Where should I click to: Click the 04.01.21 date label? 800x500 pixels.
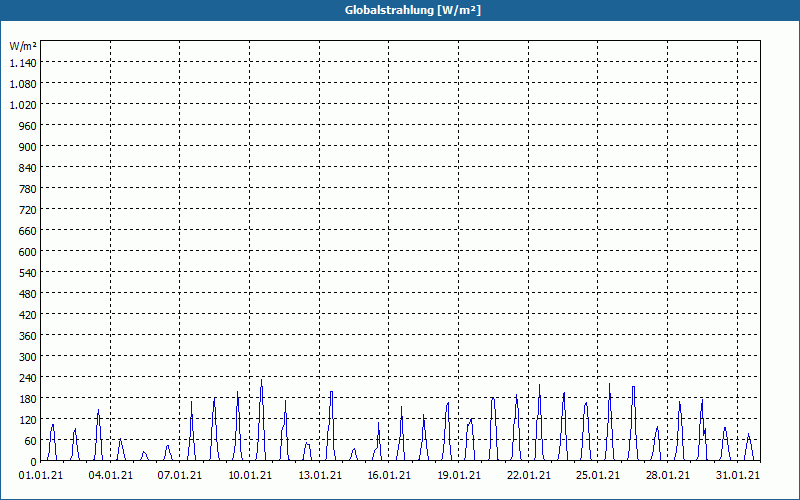click(x=111, y=476)
